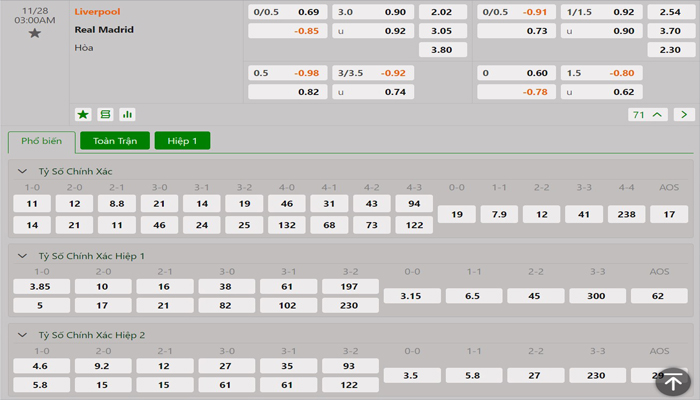Collapse Tỷ Số Chính Xác Hiệp 1 section

tap(24, 256)
